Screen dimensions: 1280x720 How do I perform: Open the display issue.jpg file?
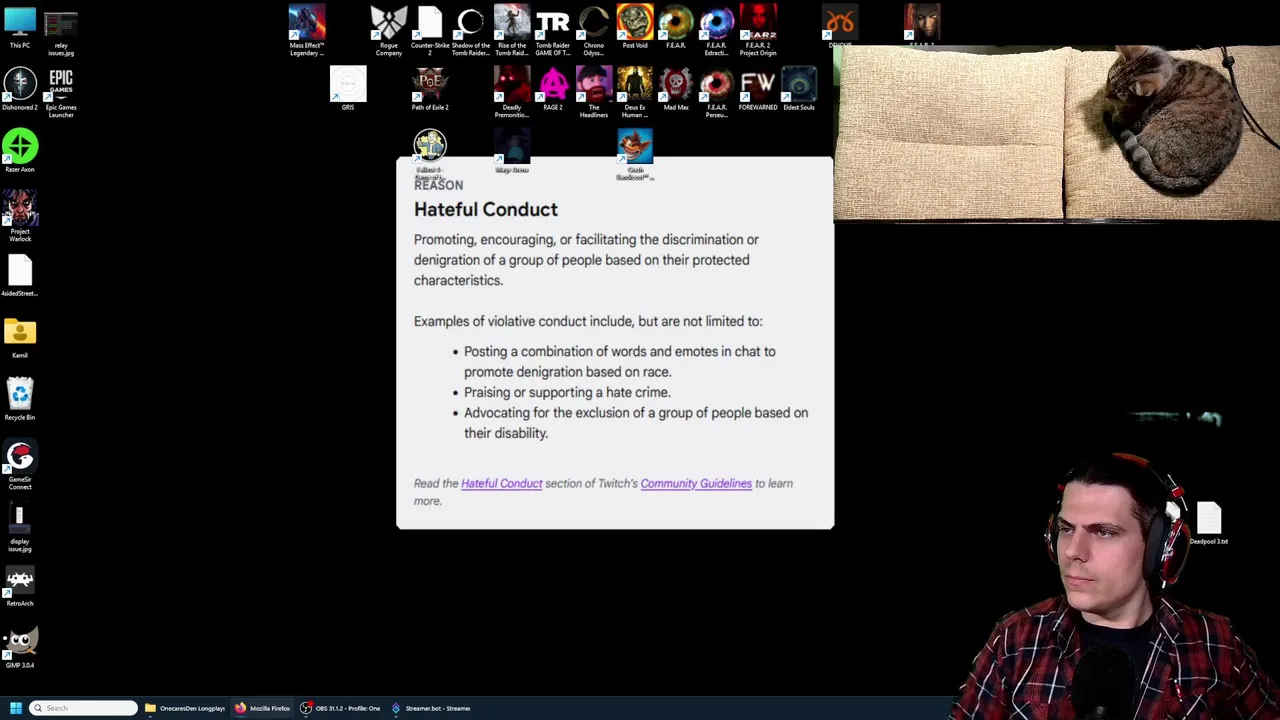tap(20, 527)
